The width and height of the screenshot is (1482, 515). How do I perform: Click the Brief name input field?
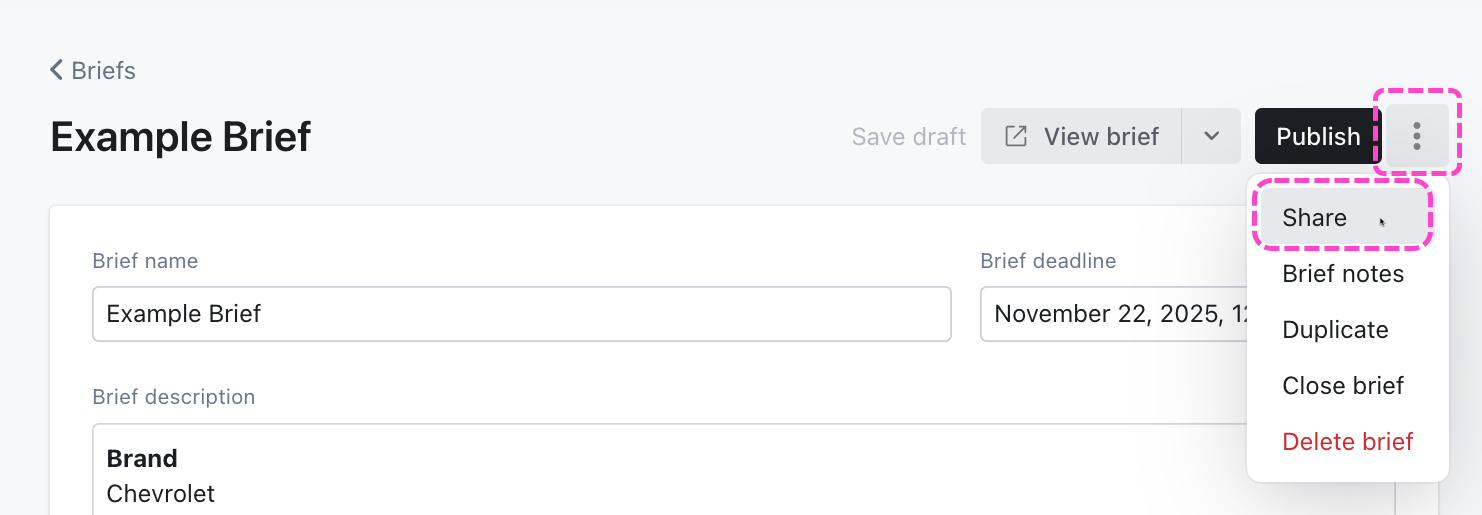(521, 314)
